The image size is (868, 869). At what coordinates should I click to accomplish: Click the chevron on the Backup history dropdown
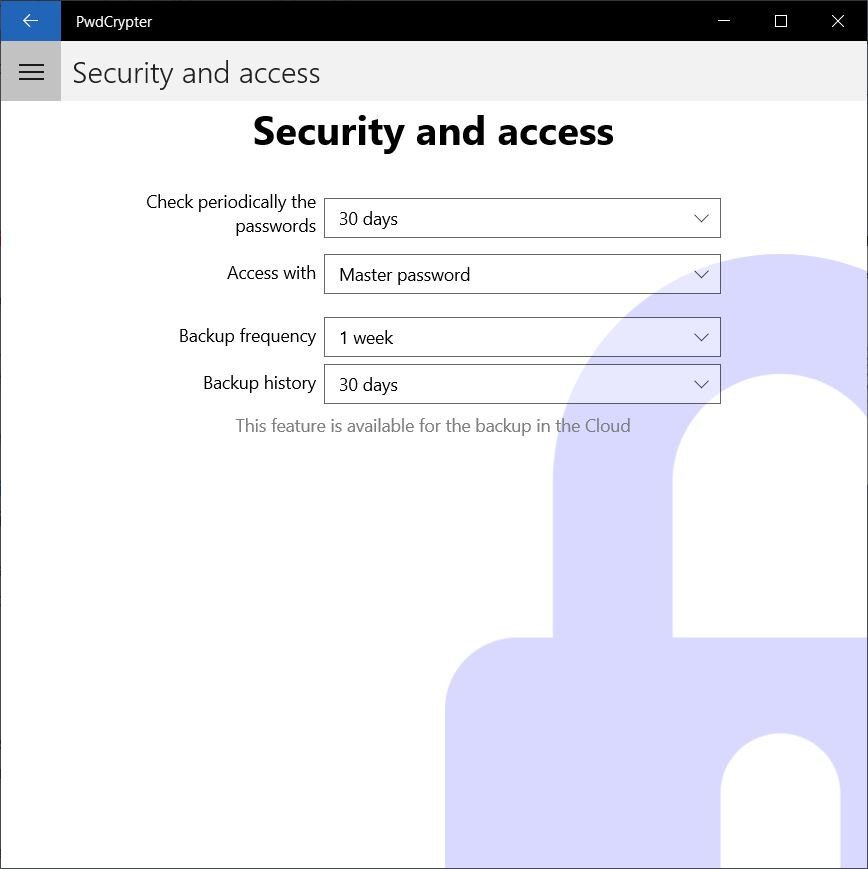pos(701,384)
